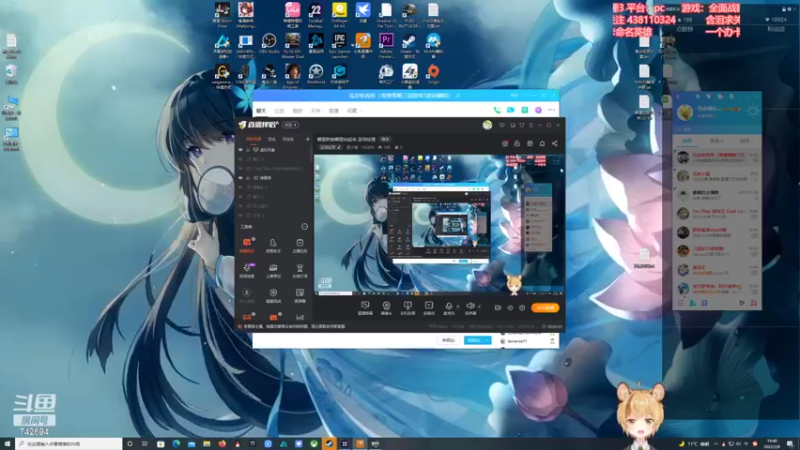Click the camera source icon in bottom toolbar
Image resolution: width=800 pixels, height=450 pixels.
[386, 308]
